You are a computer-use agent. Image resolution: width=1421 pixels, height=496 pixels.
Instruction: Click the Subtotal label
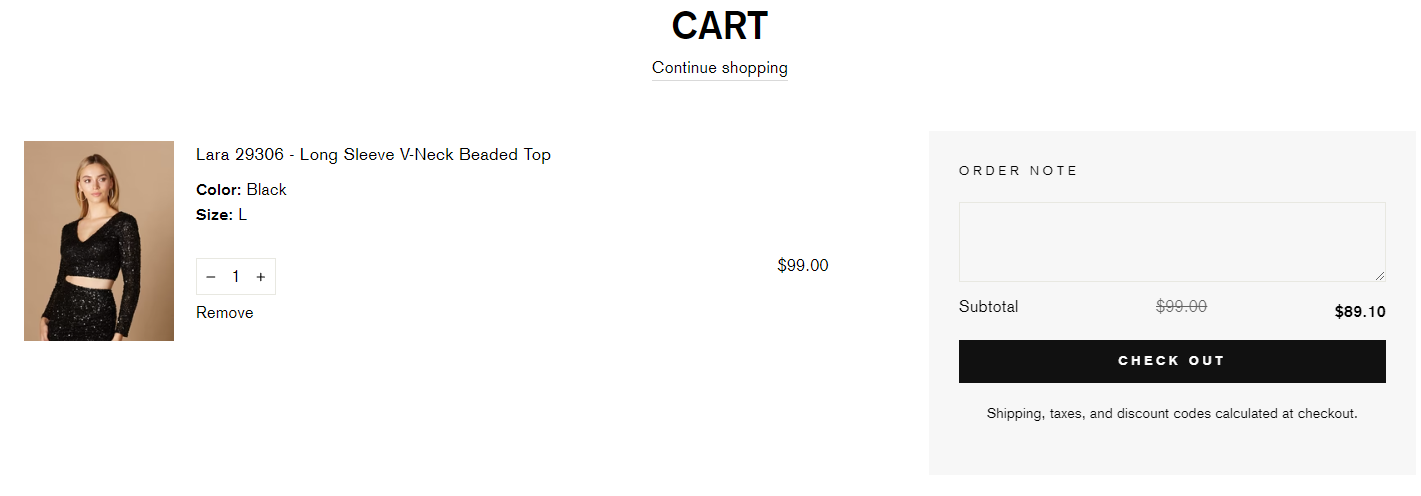click(x=988, y=307)
